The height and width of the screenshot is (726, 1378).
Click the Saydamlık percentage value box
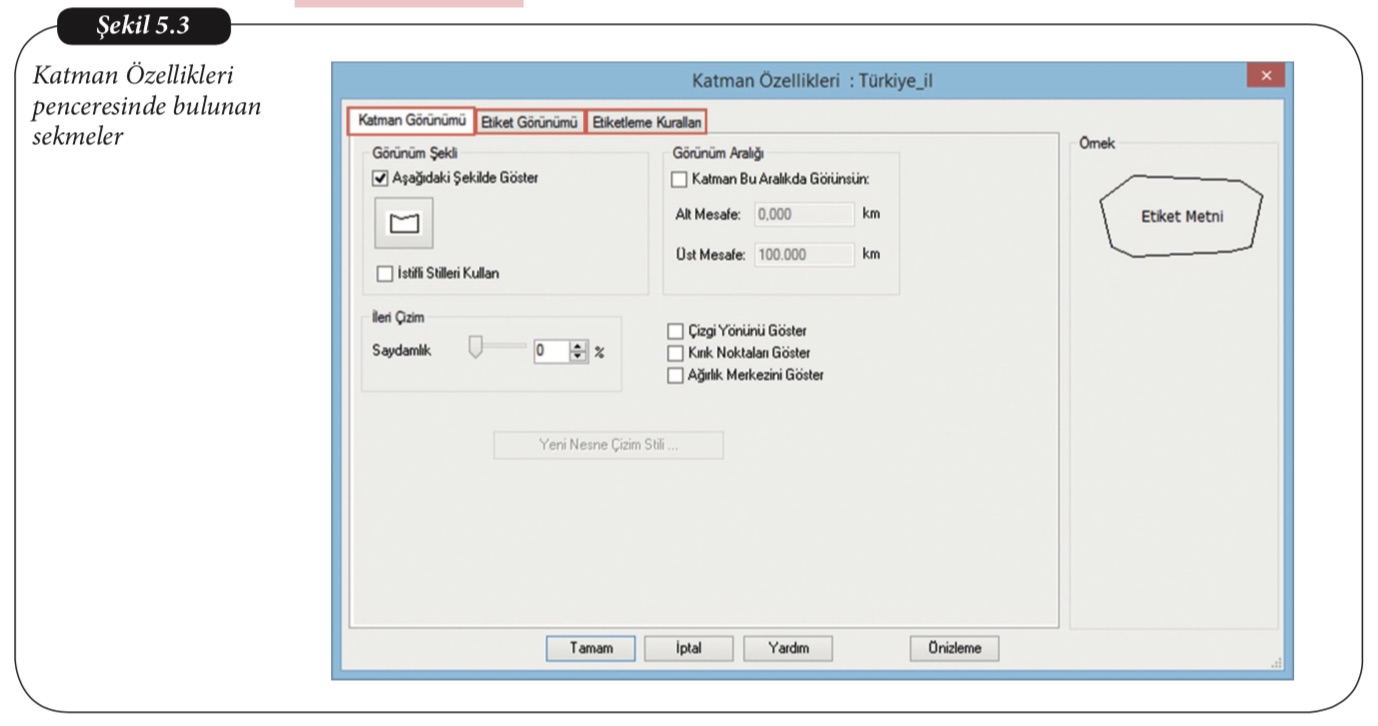pos(550,352)
